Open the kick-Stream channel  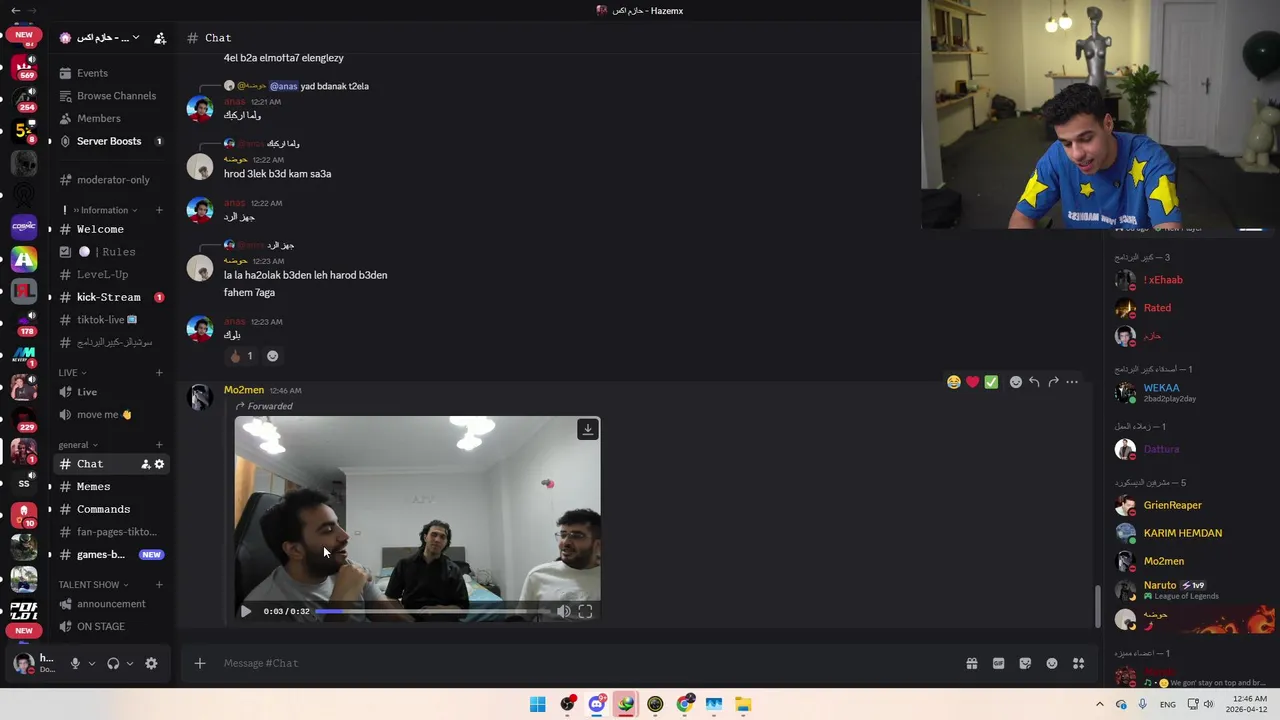coord(111,297)
